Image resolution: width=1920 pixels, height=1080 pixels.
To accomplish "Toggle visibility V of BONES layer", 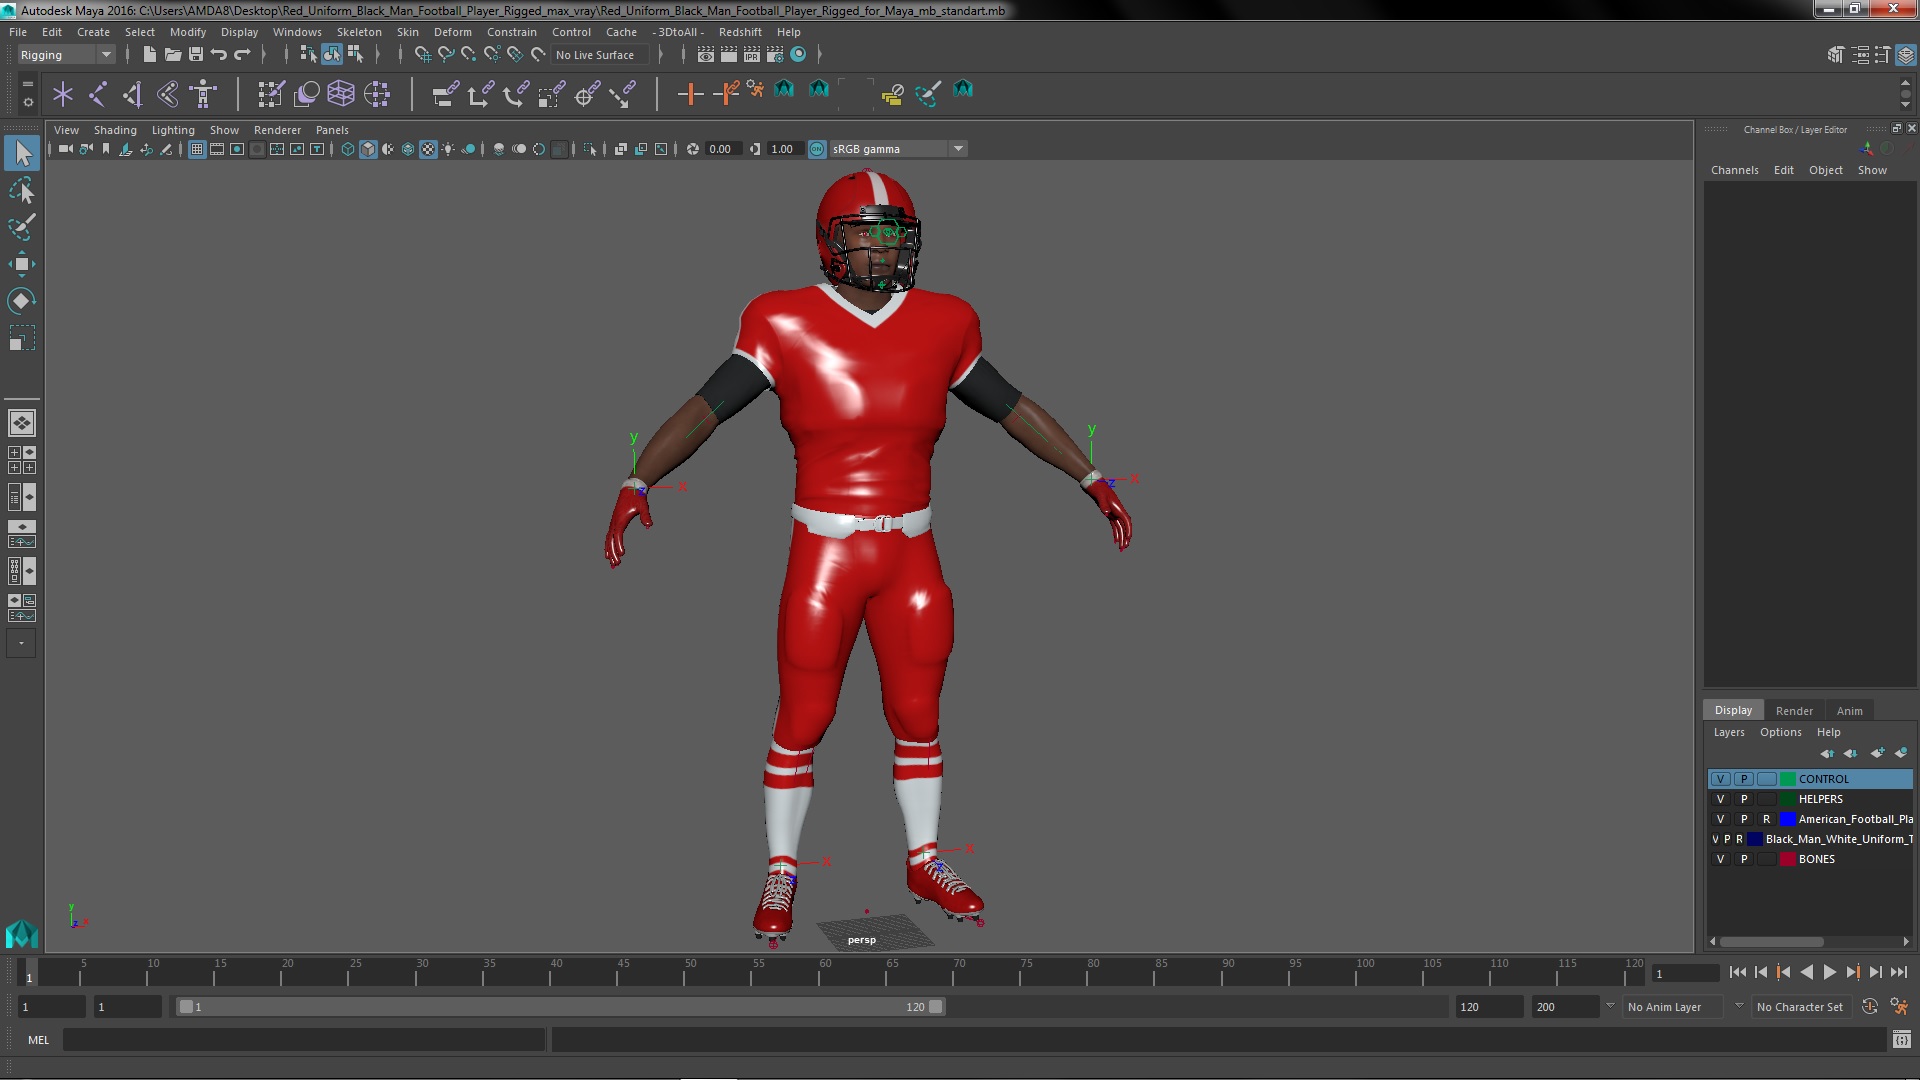I will click(1721, 859).
